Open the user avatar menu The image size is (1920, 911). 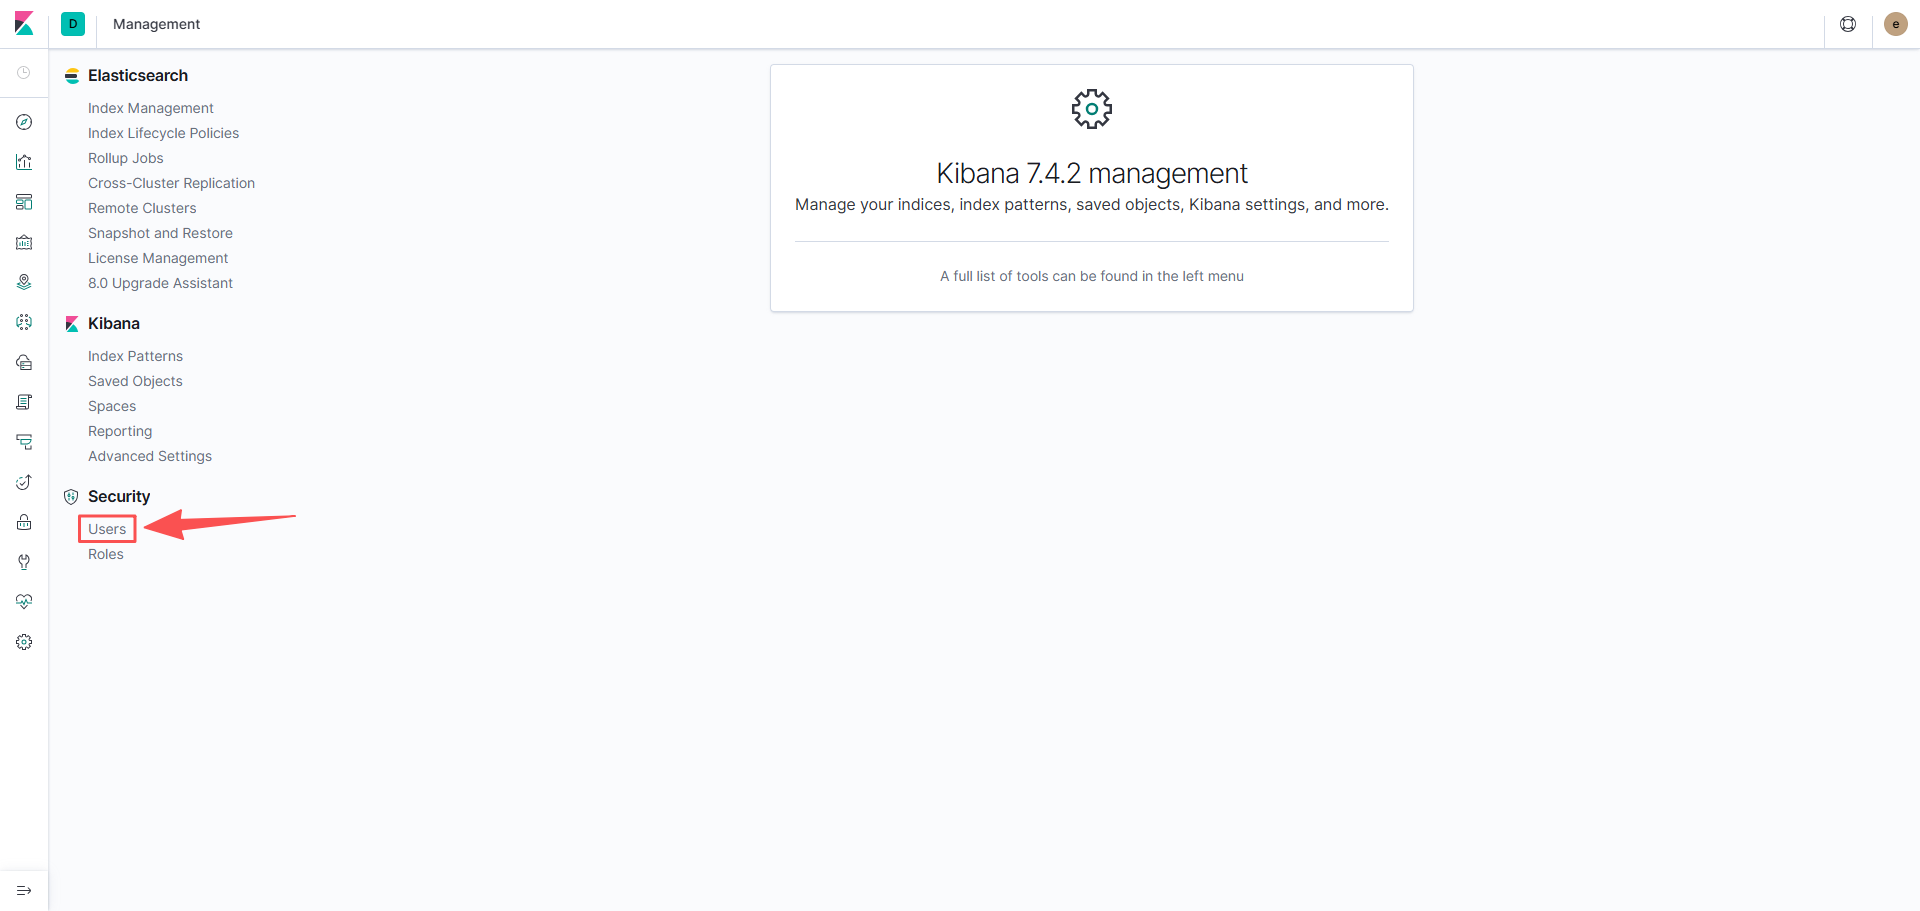click(1895, 24)
